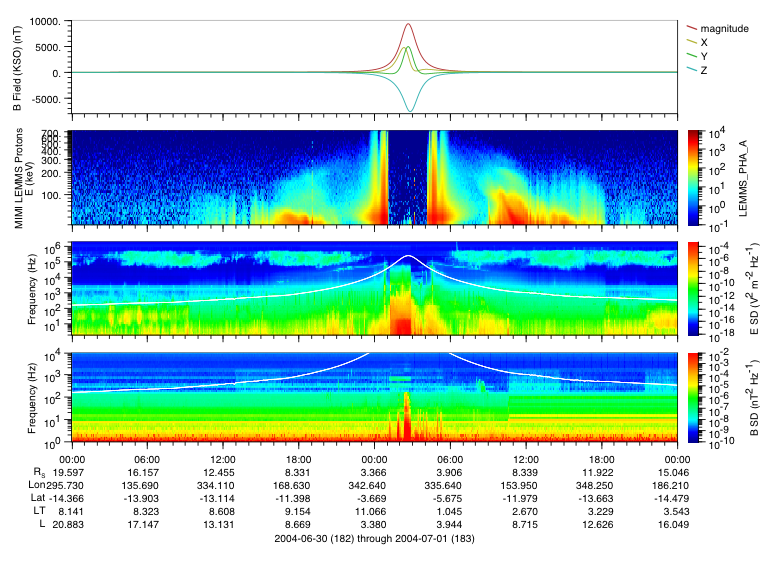The height and width of the screenshot is (564, 779).
Task: Click the '06:00' first time label
Action: click(147, 460)
